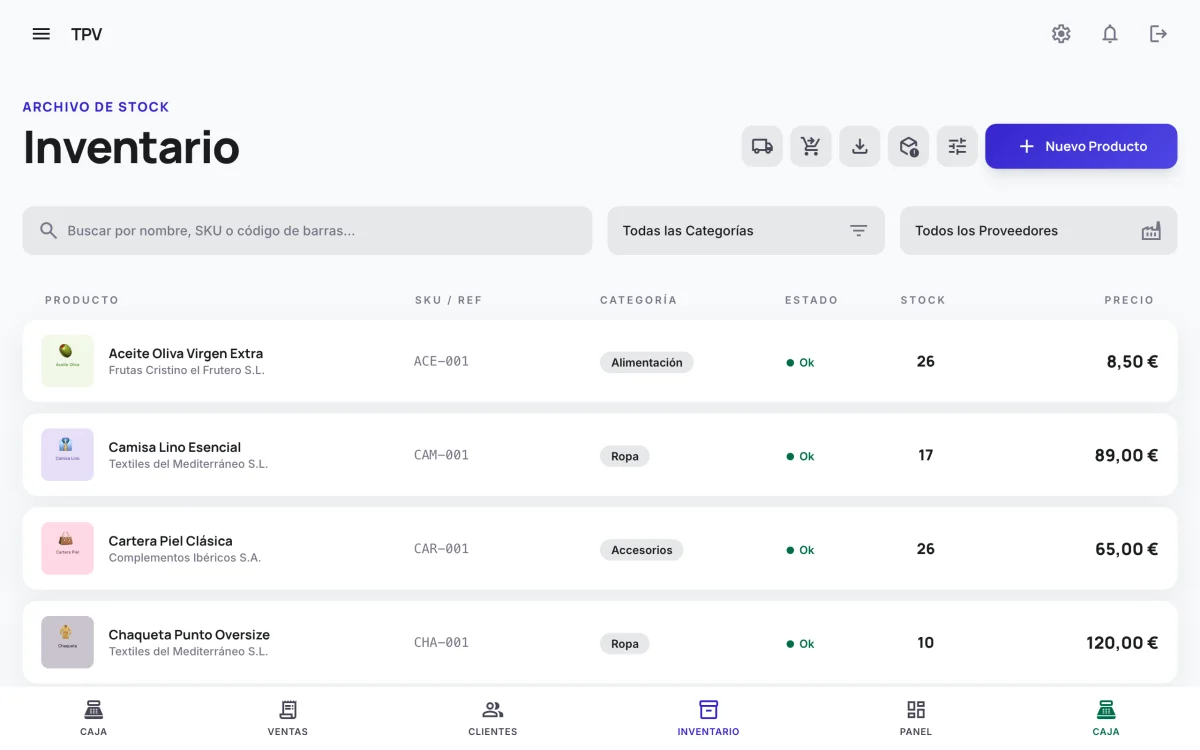Click the filter lines icon in categories

coord(858,231)
